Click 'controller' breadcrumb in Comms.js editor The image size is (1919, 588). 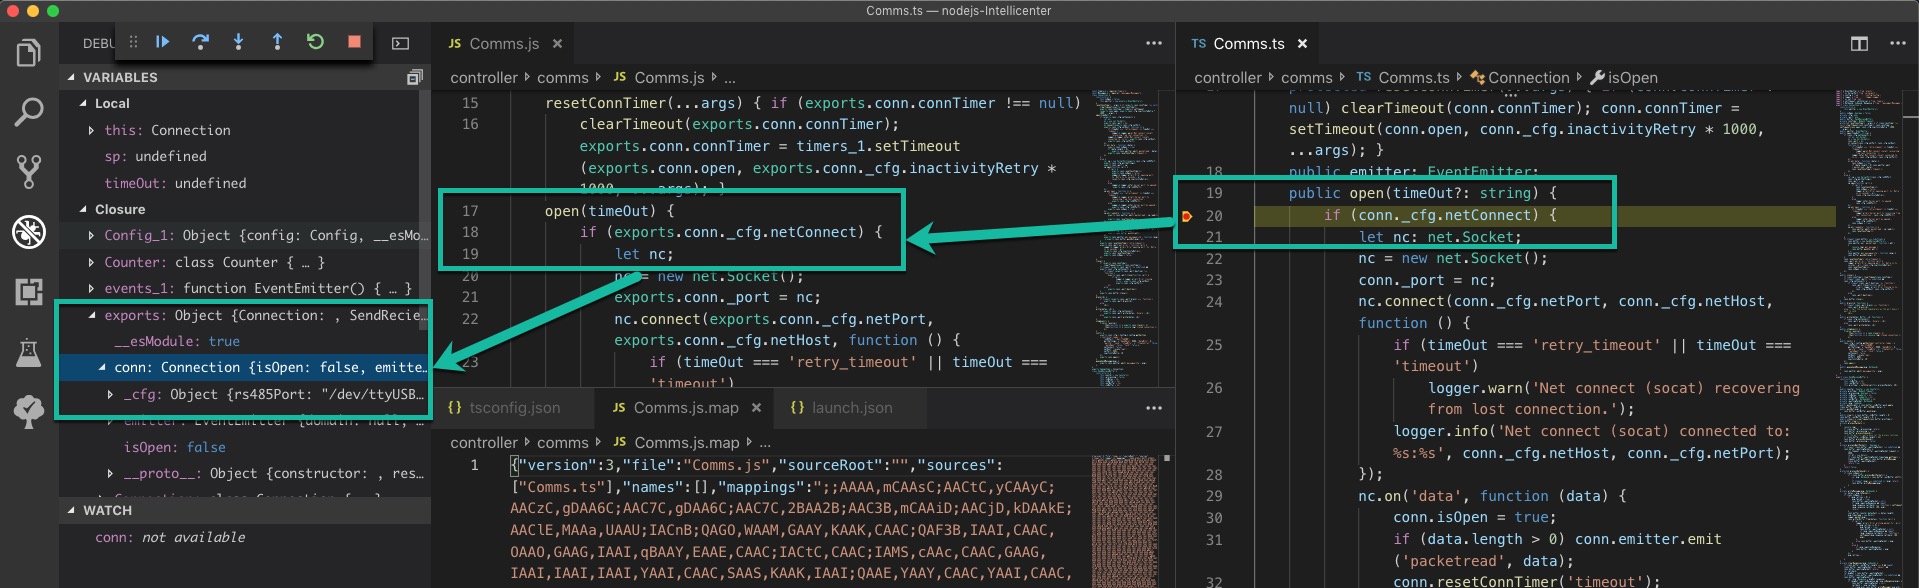coord(484,77)
